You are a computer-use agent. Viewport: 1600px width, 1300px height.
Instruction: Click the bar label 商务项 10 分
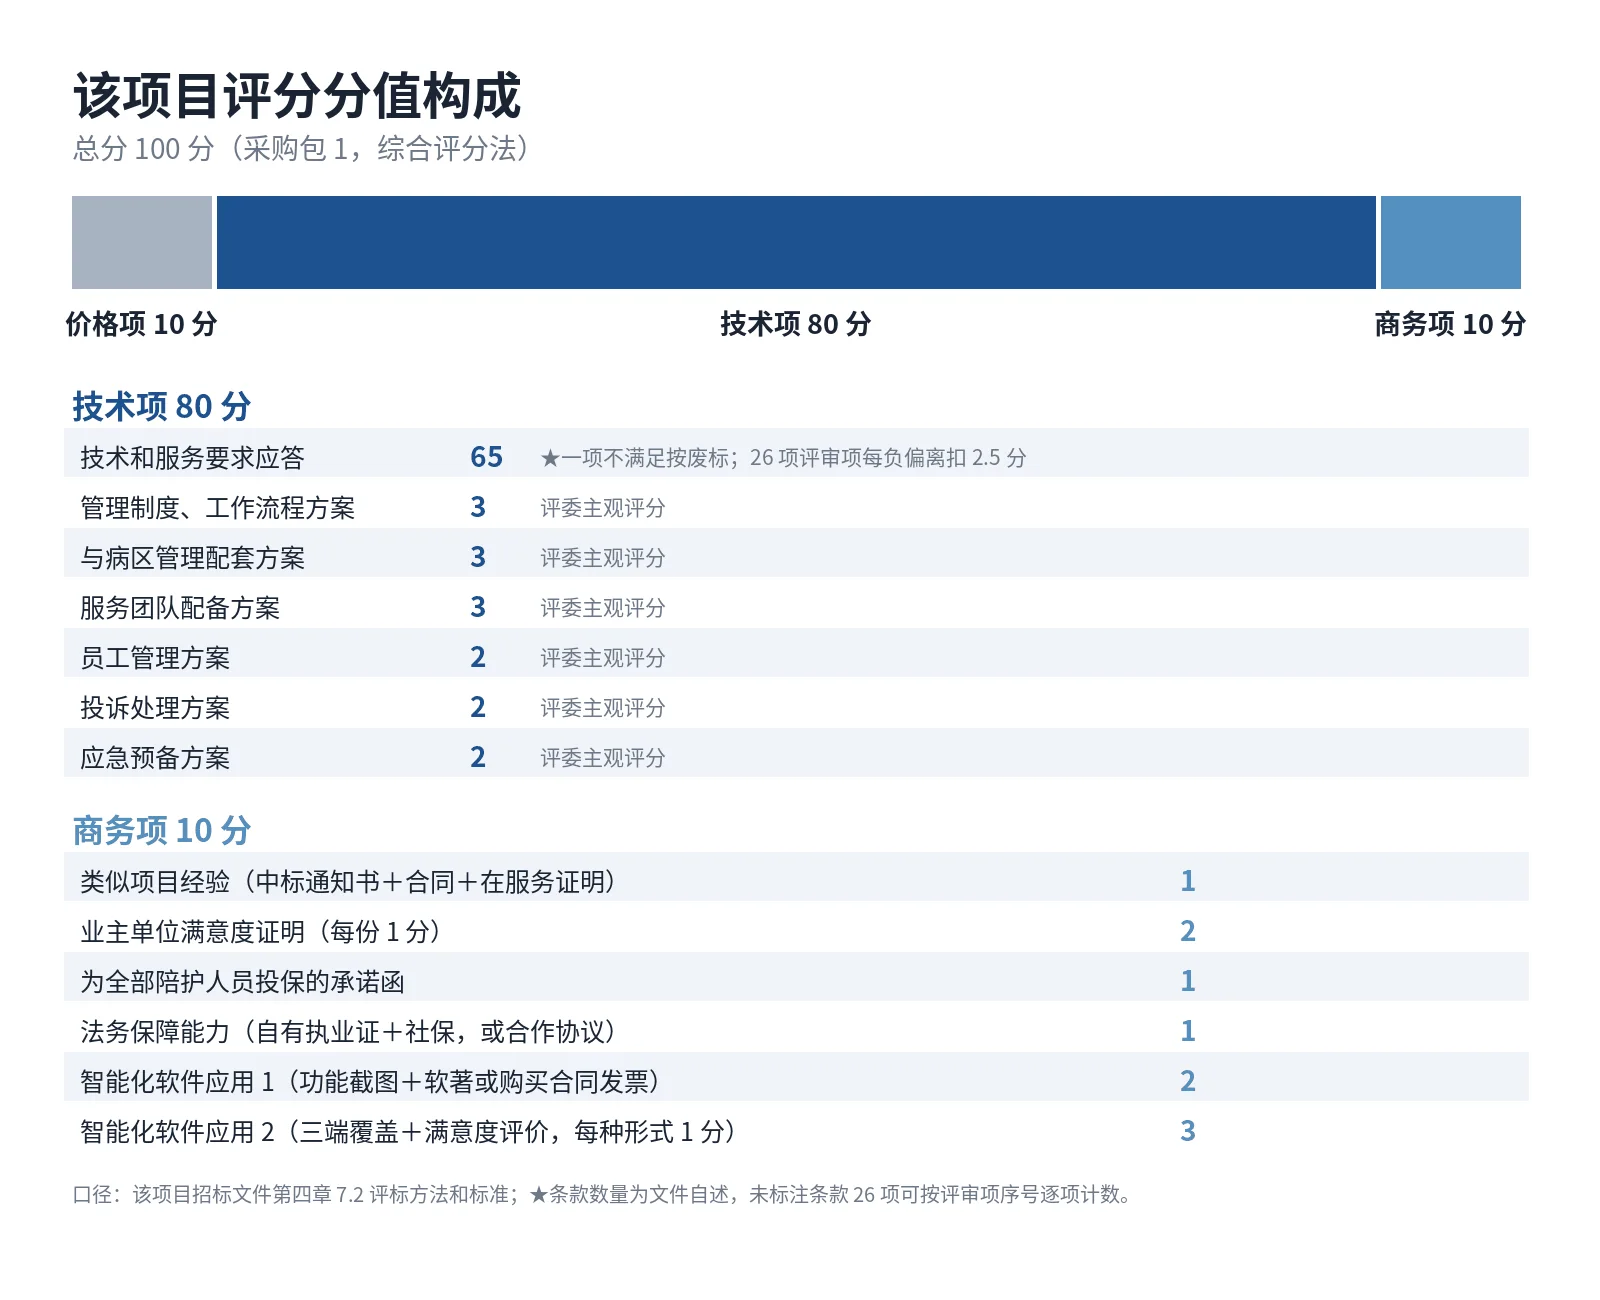click(1450, 324)
